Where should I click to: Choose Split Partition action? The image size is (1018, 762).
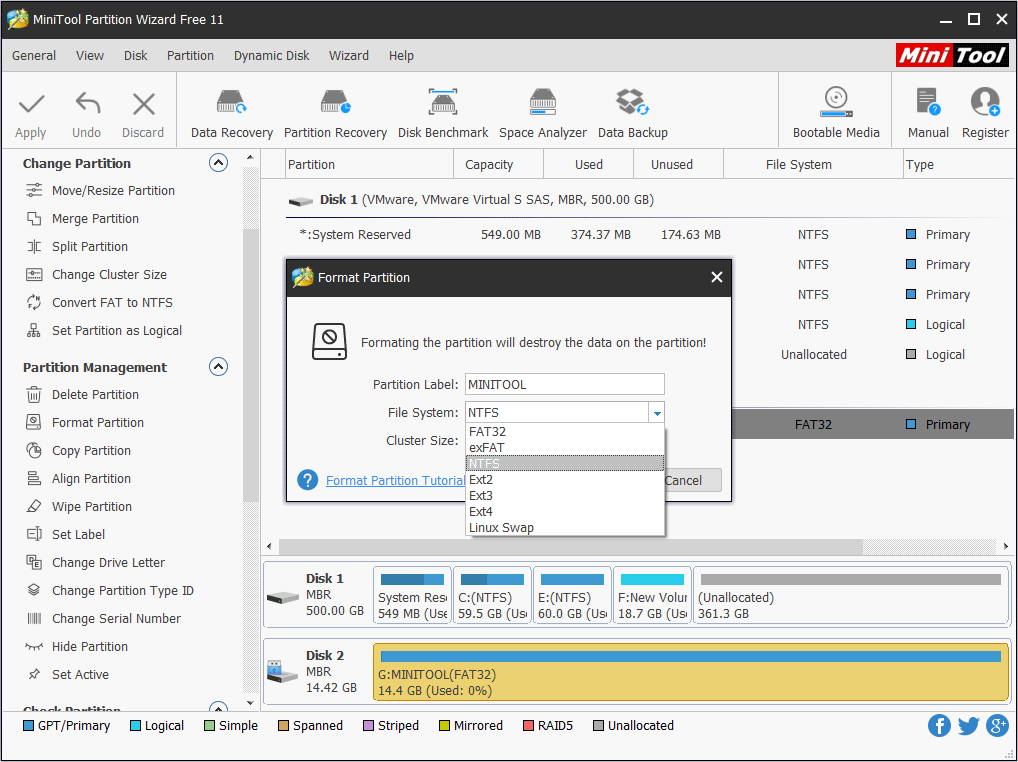(x=90, y=246)
